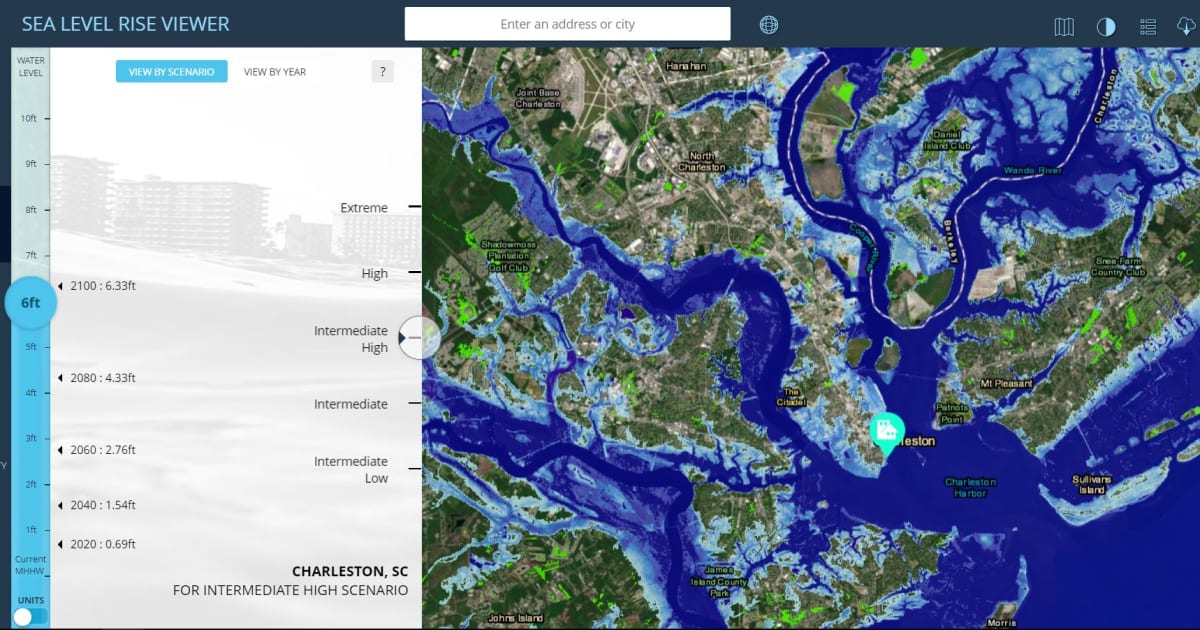This screenshot has height=630, width=1200.
Task: Open the basemap switcher map icon
Action: [1064, 24]
